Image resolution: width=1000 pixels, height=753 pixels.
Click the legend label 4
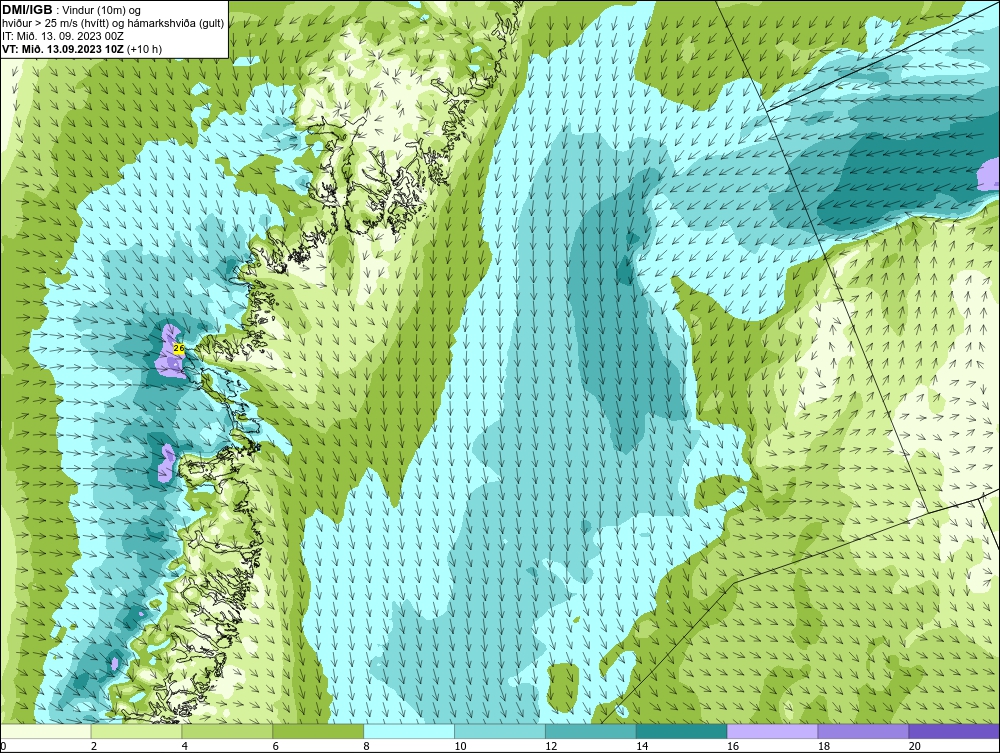(184, 746)
